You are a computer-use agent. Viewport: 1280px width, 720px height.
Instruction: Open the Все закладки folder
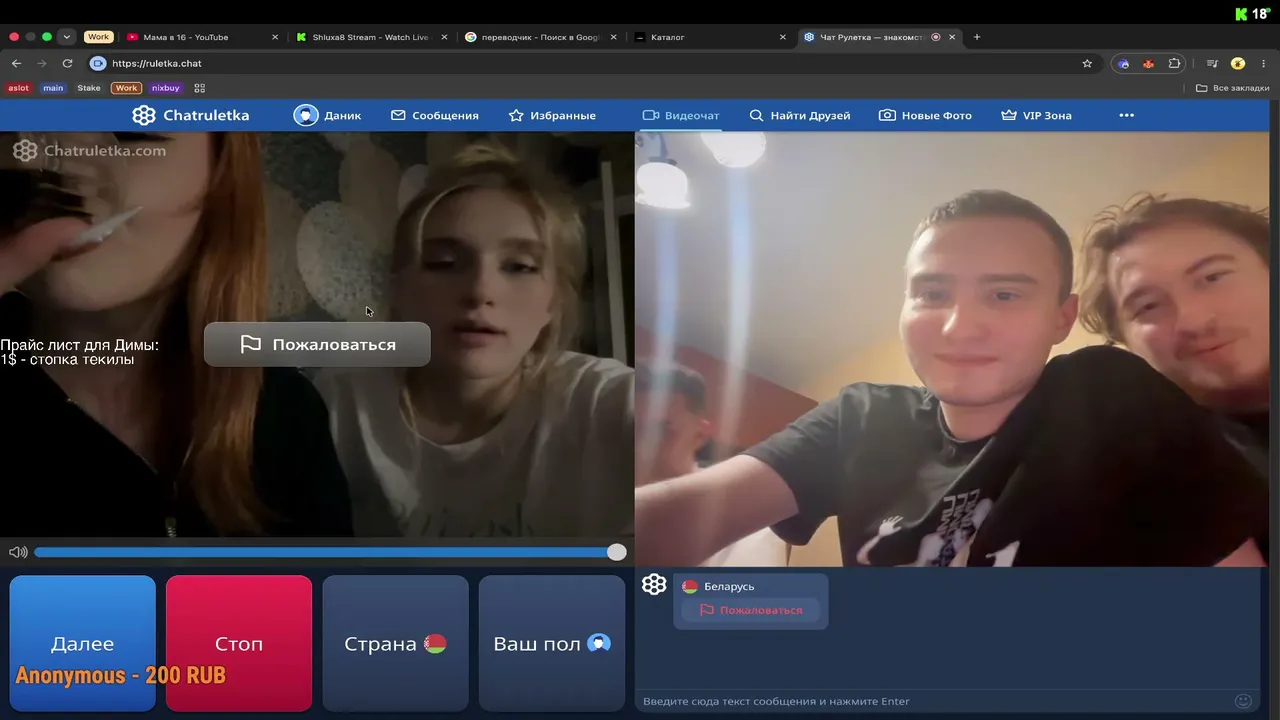pyautogui.click(x=1233, y=88)
